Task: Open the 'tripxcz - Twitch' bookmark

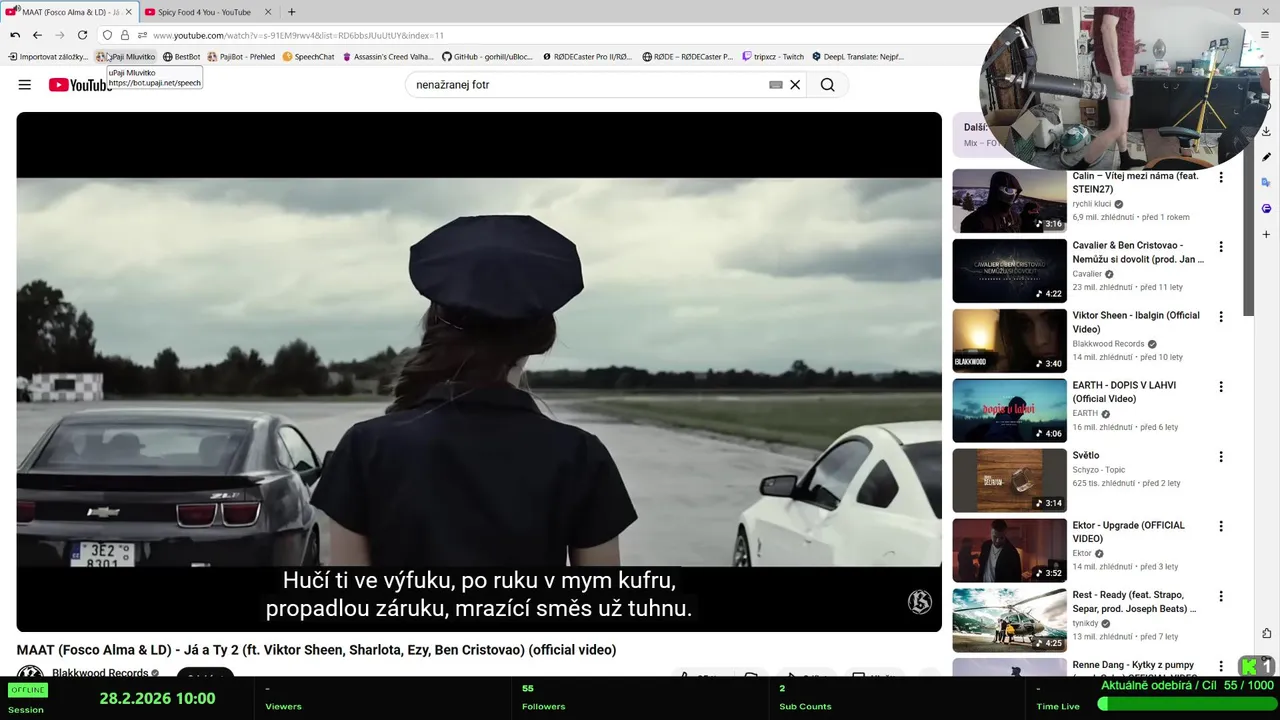Action: coord(773,57)
